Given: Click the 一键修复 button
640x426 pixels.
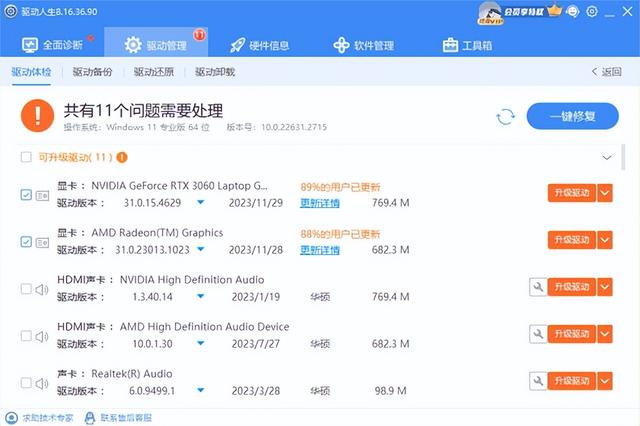Looking at the screenshot, I should 573,116.
